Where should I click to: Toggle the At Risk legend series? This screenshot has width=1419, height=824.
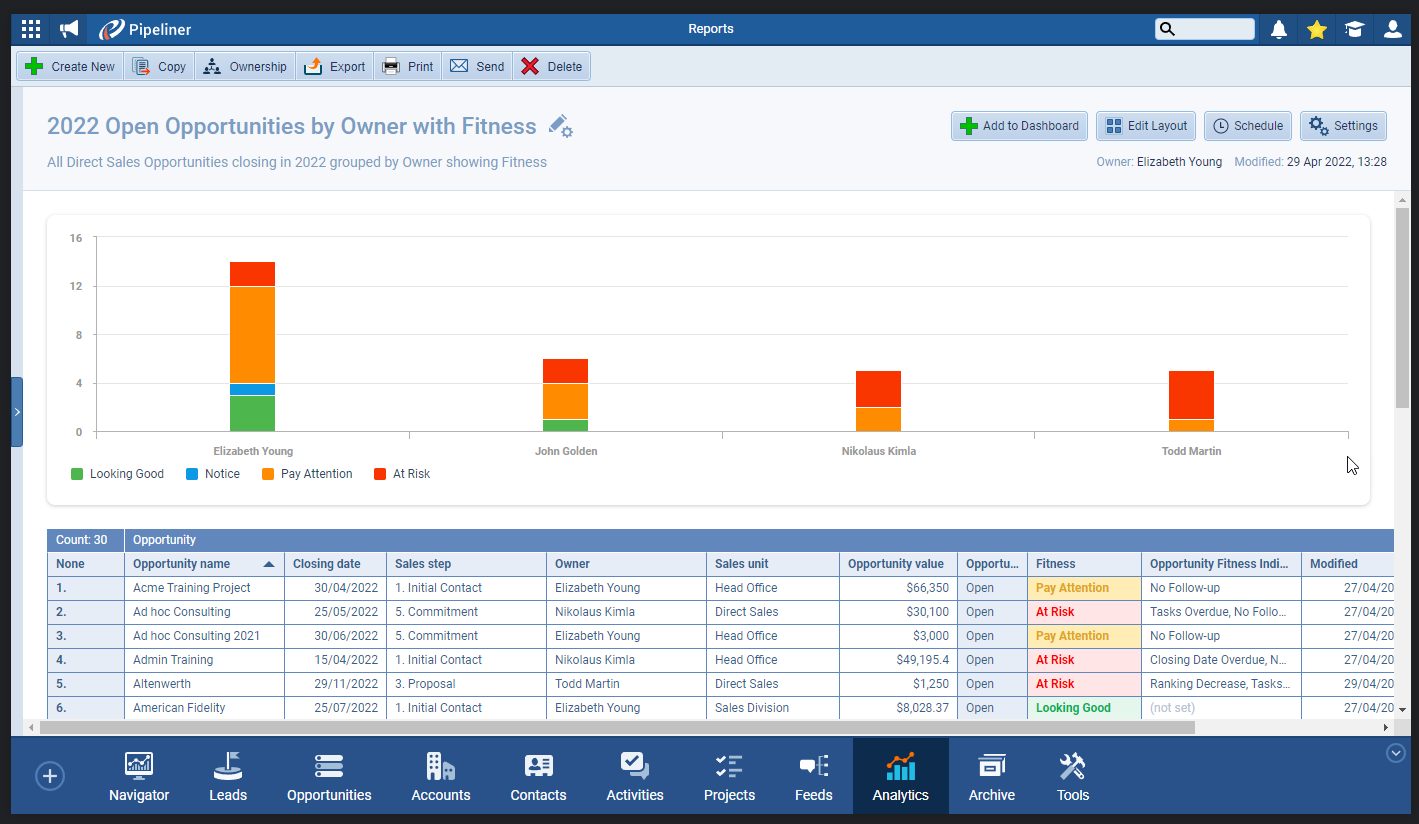(401, 474)
